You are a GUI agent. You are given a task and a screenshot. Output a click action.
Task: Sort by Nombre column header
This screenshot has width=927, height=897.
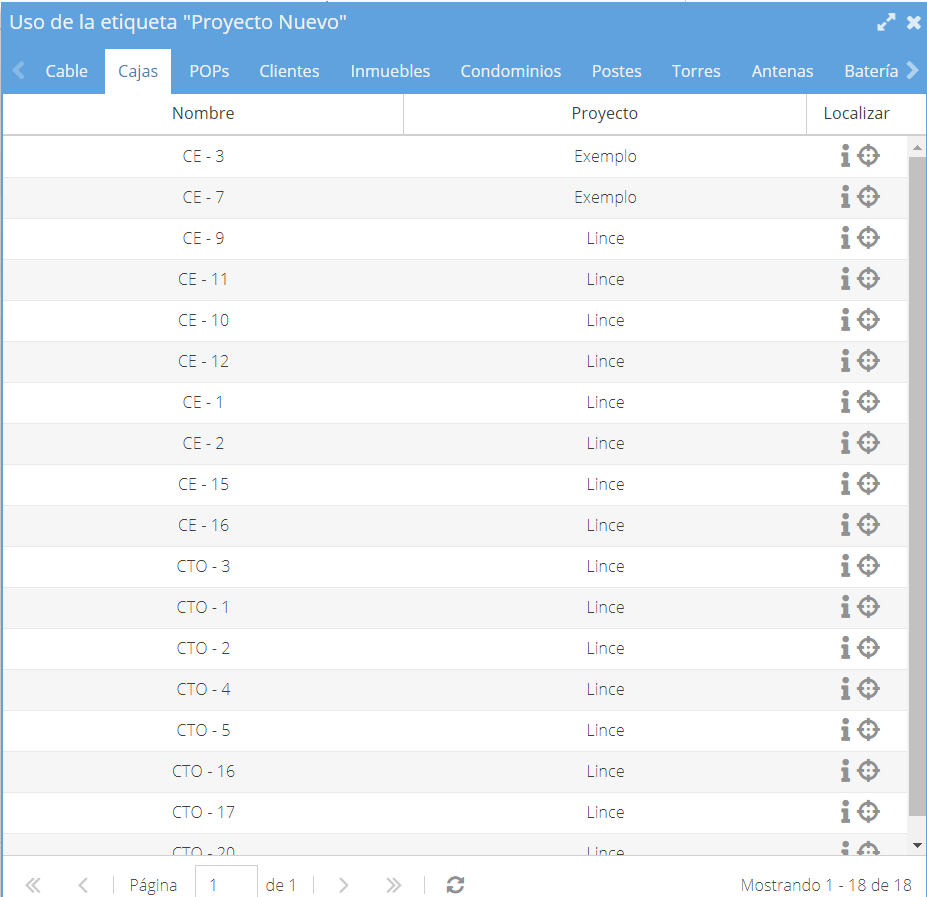coord(203,114)
